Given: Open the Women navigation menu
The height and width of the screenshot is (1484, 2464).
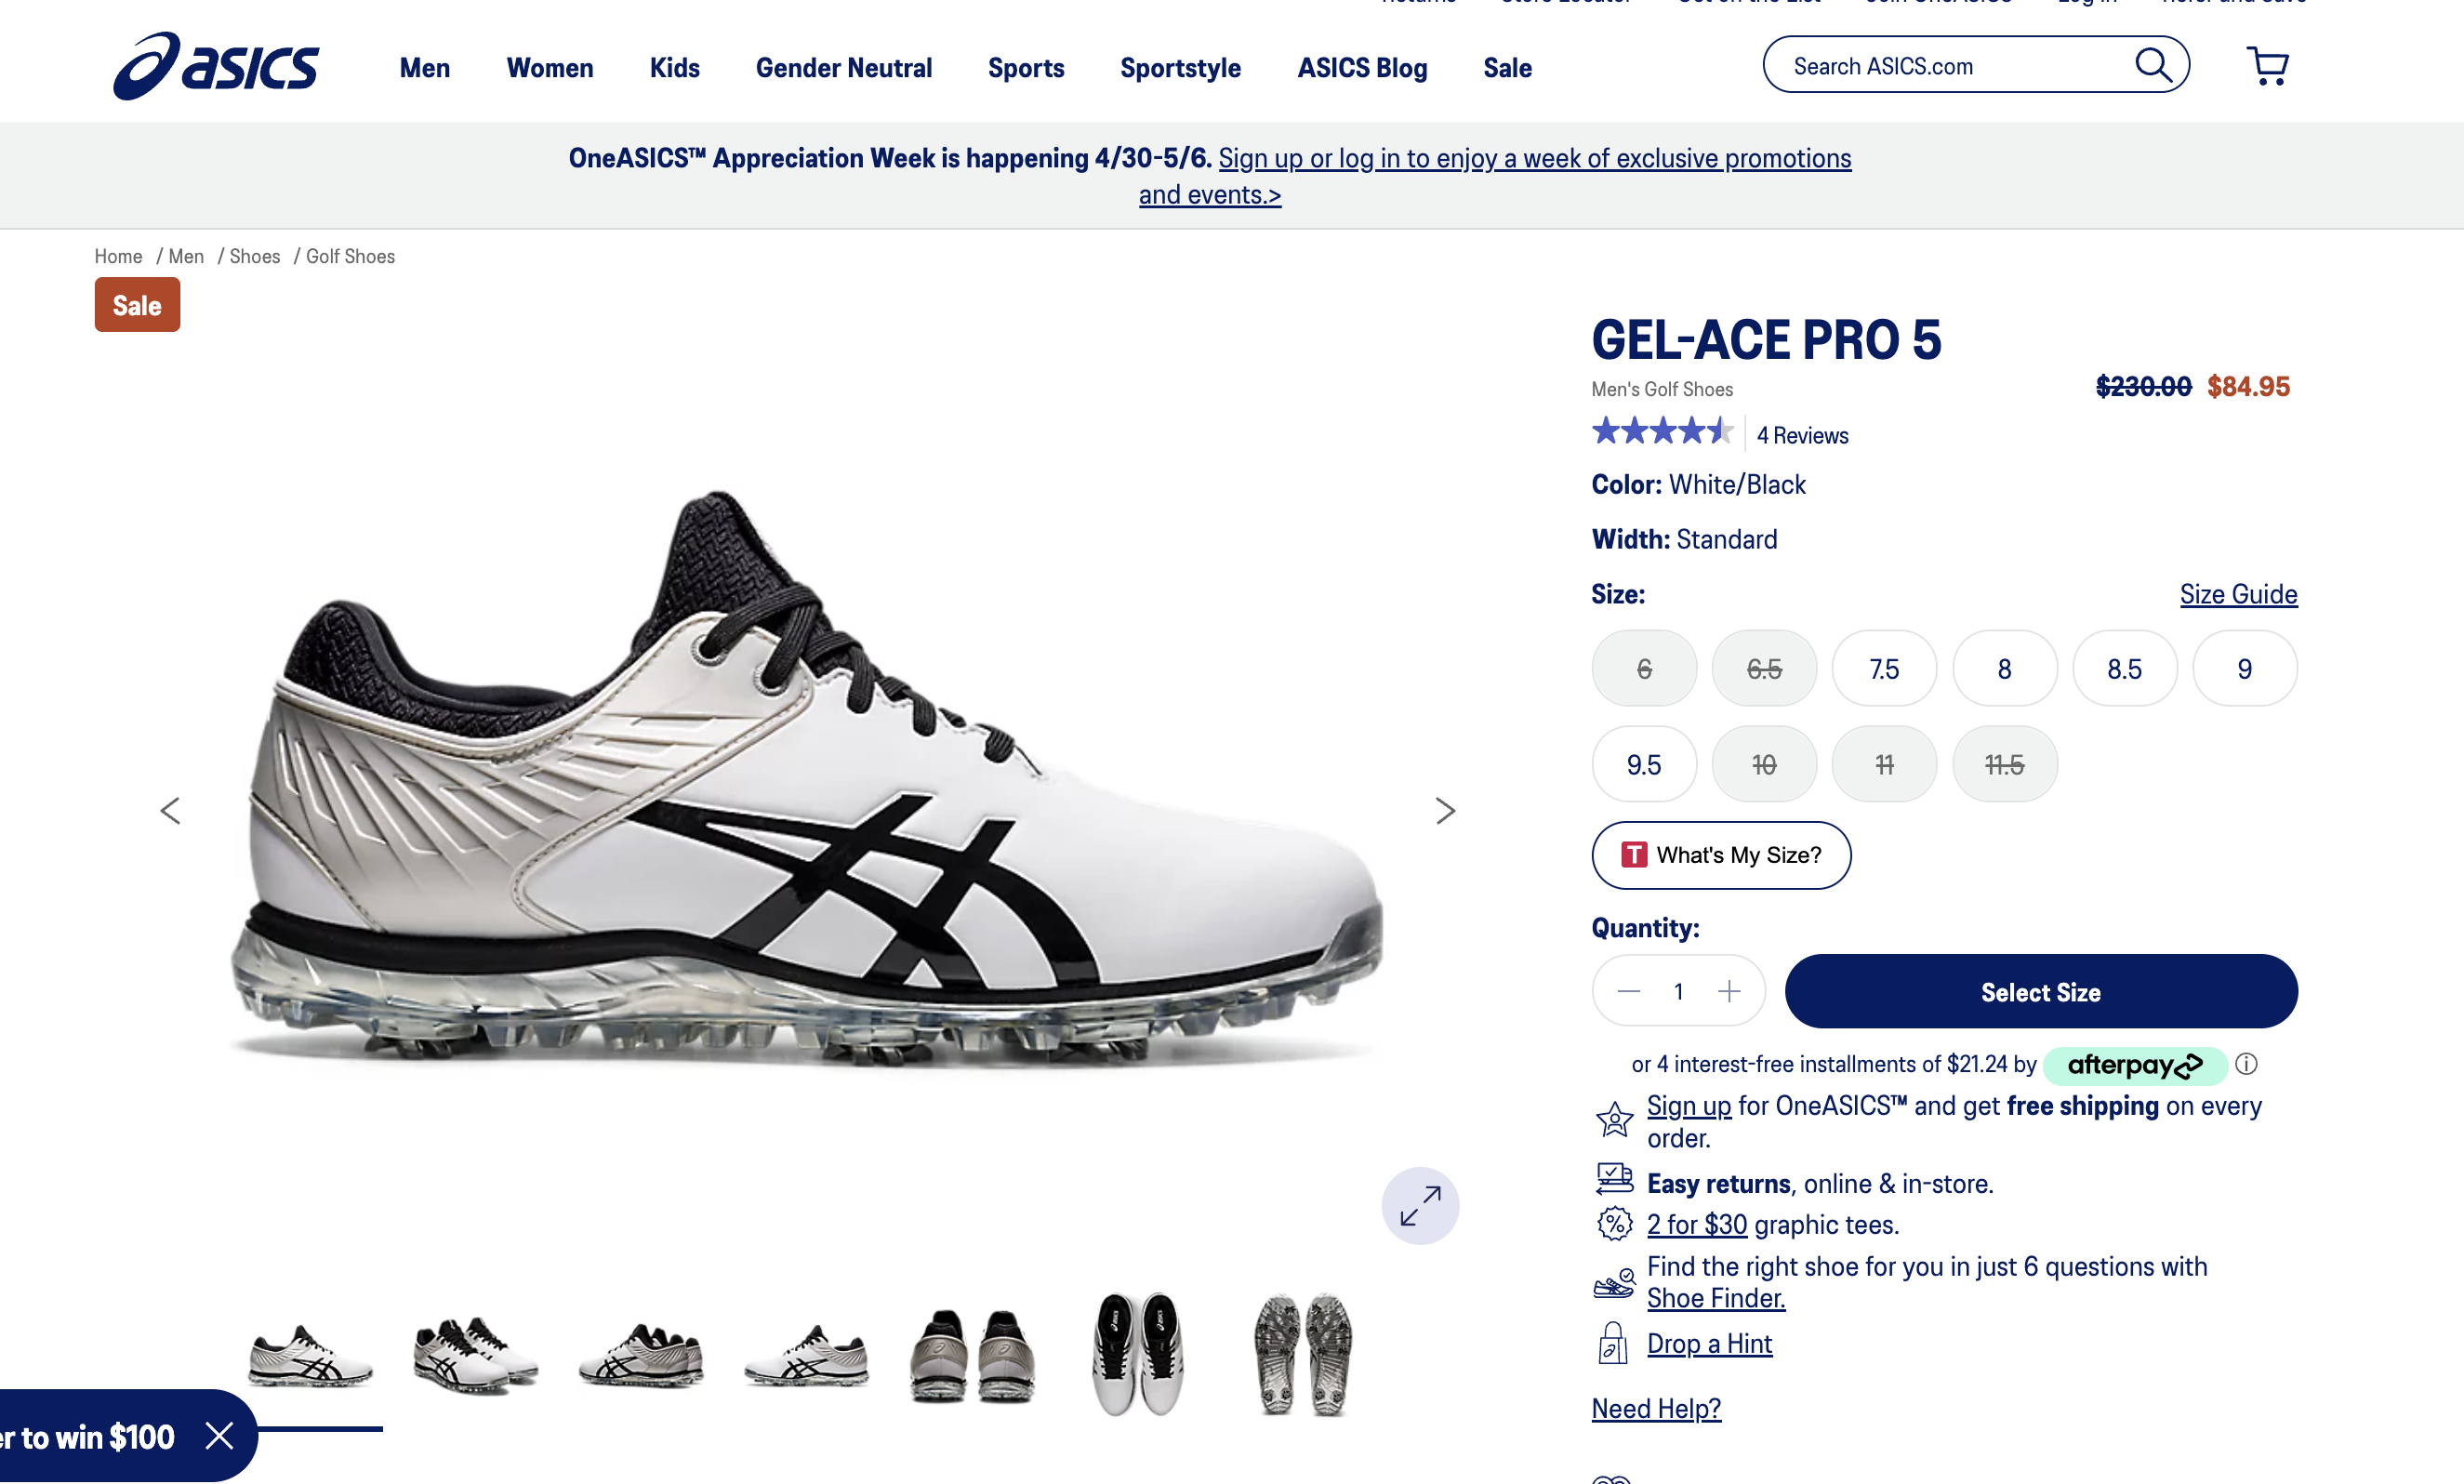Looking at the screenshot, I should tap(550, 67).
